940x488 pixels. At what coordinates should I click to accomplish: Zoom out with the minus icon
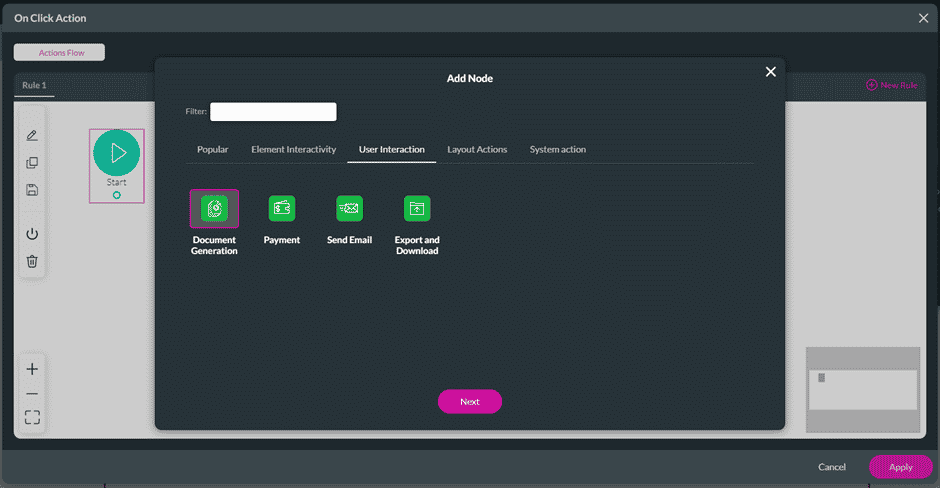[x=32, y=394]
